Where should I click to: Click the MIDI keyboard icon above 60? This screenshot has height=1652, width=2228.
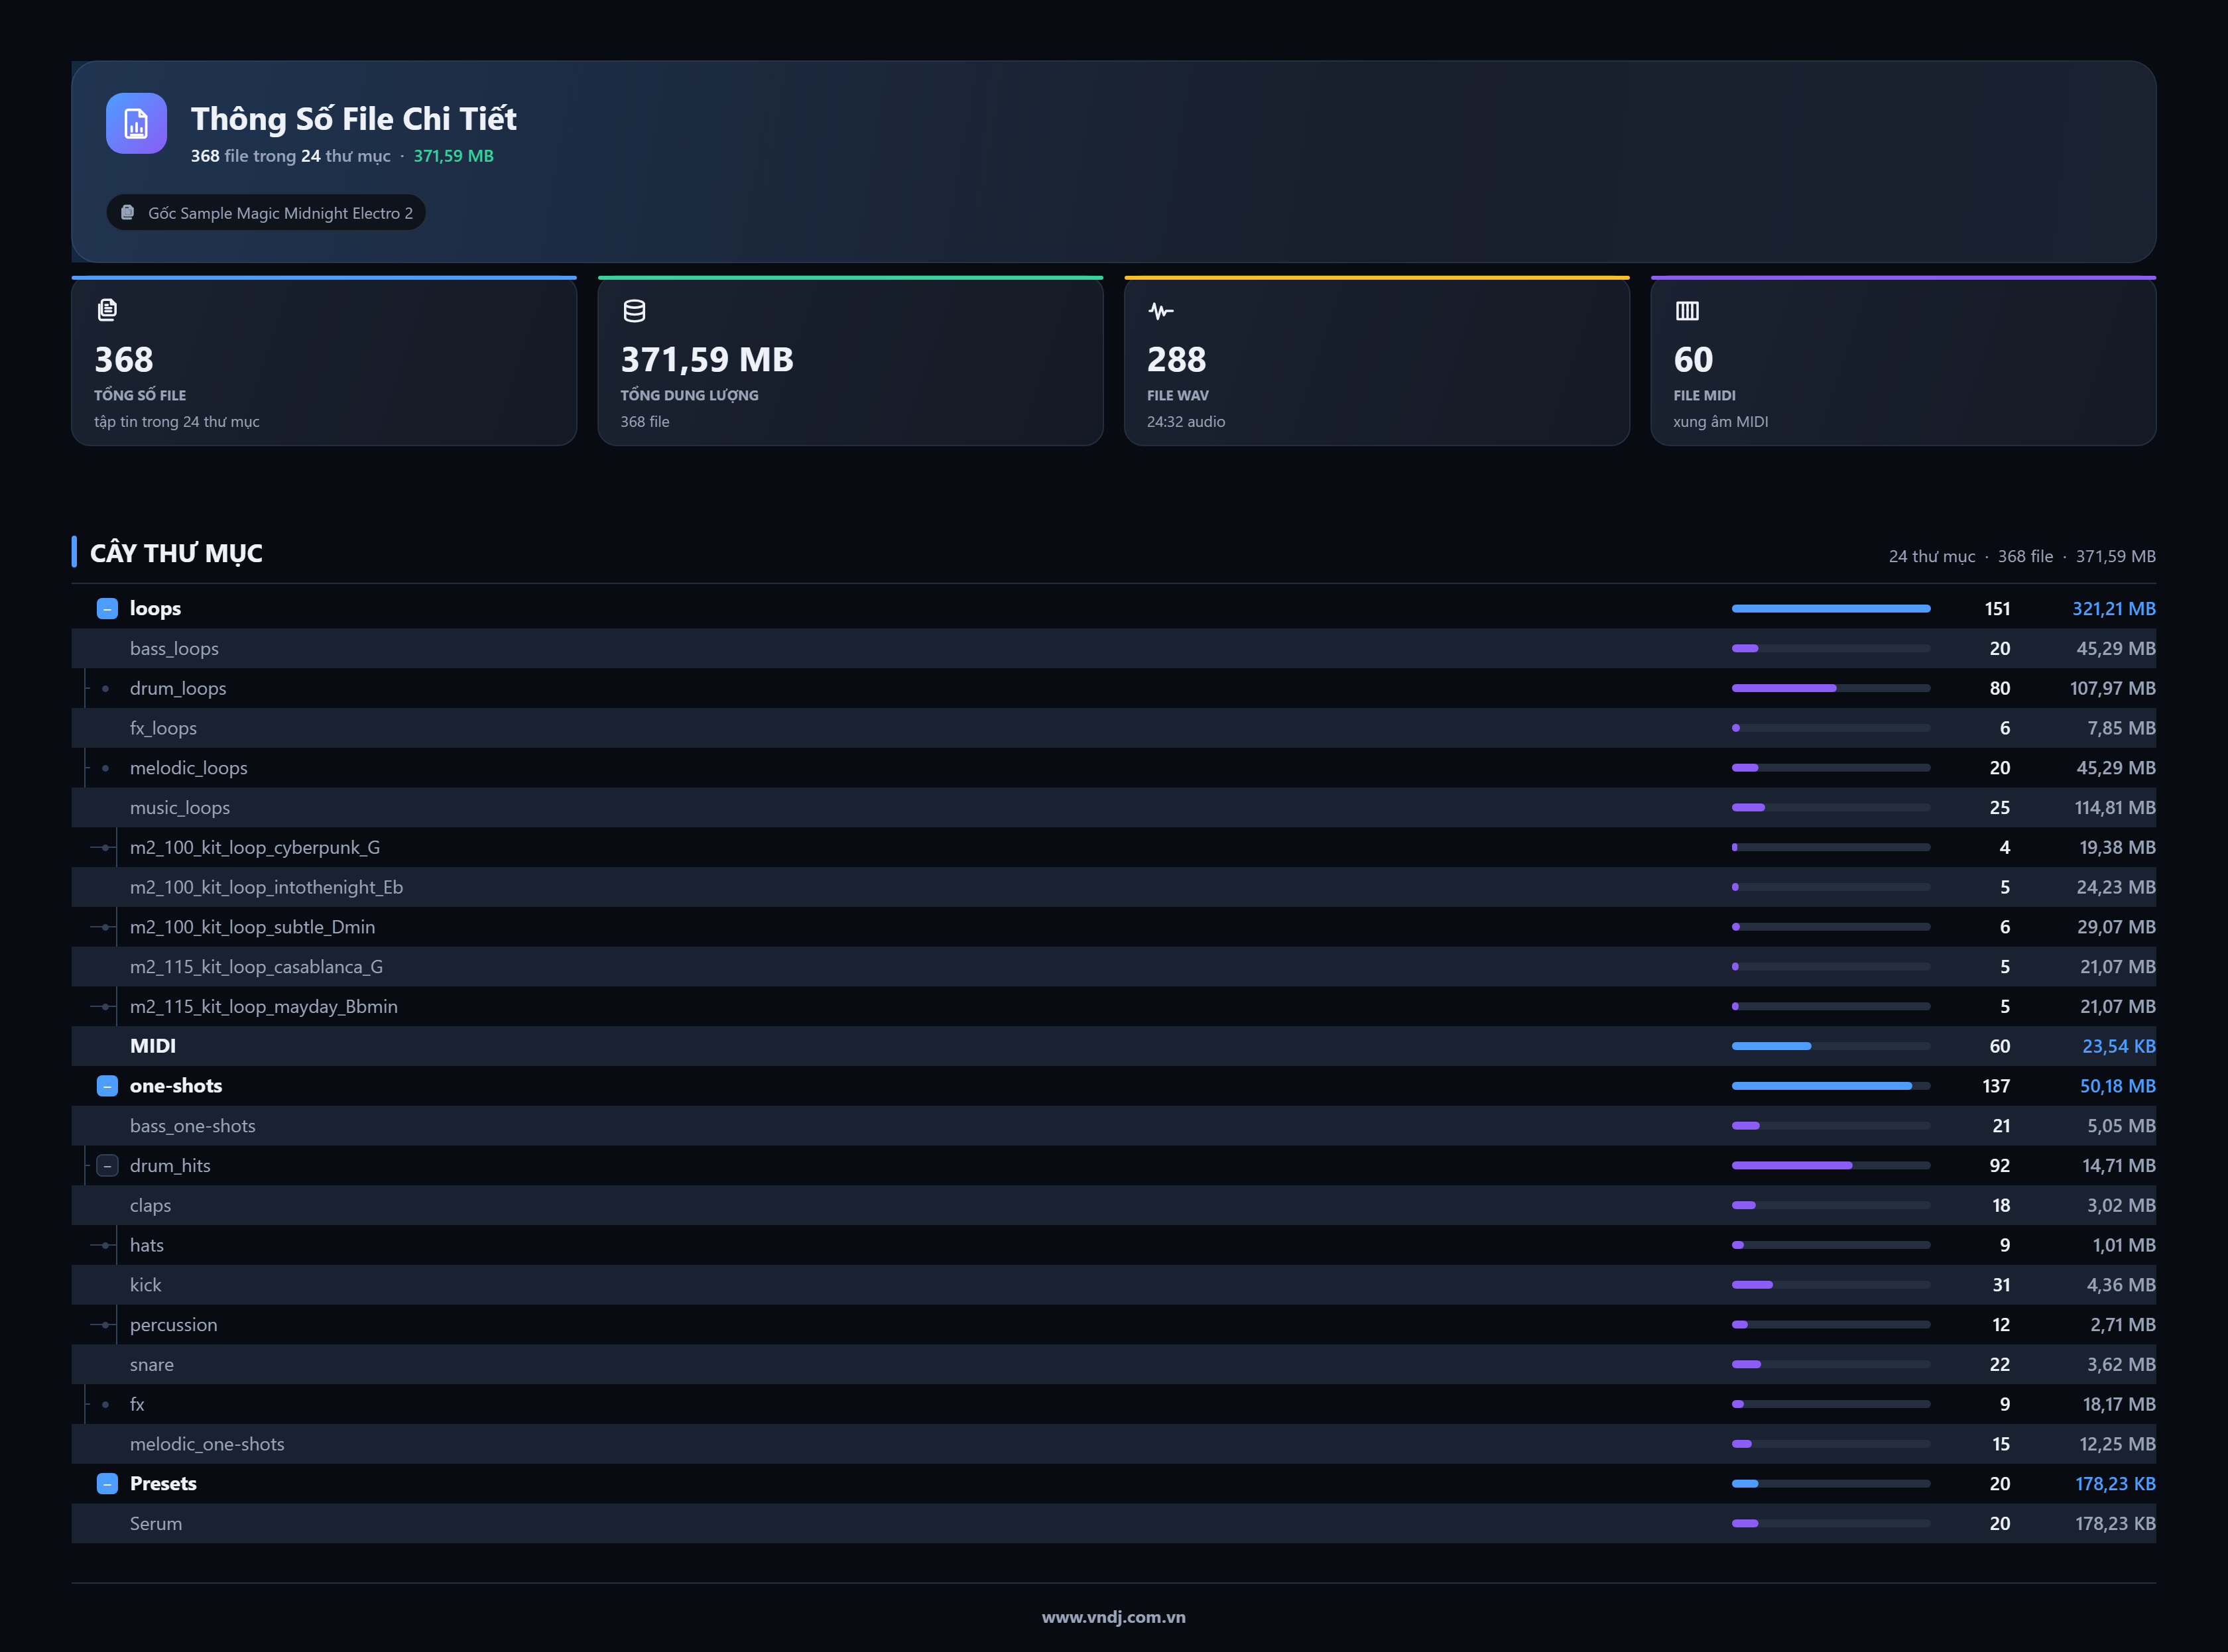[1687, 311]
